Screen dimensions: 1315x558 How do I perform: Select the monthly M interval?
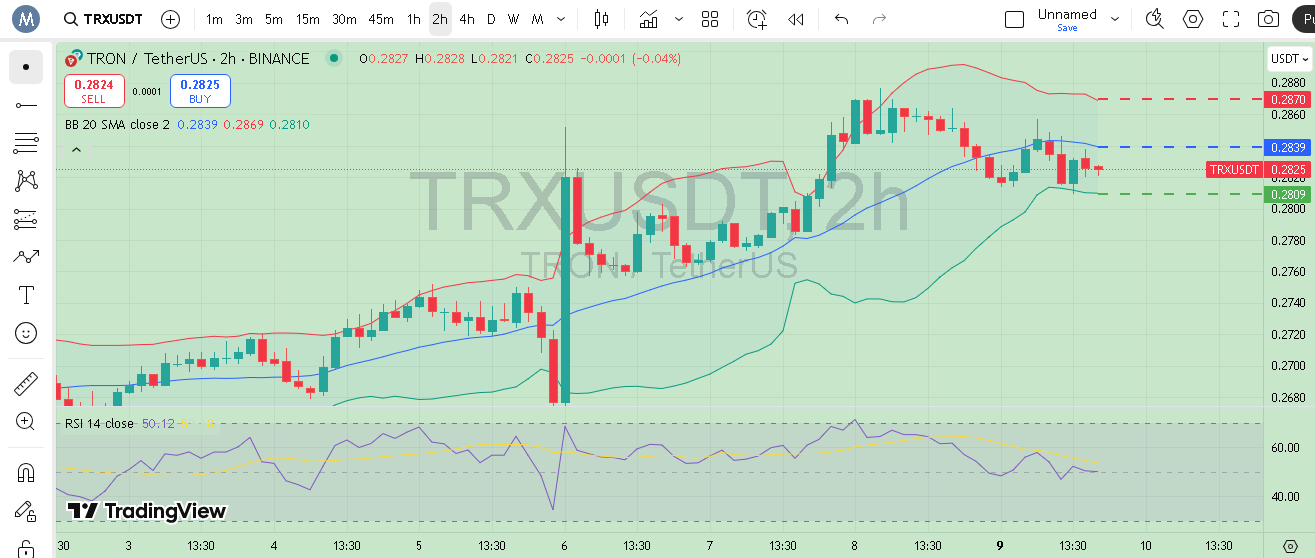(x=537, y=19)
